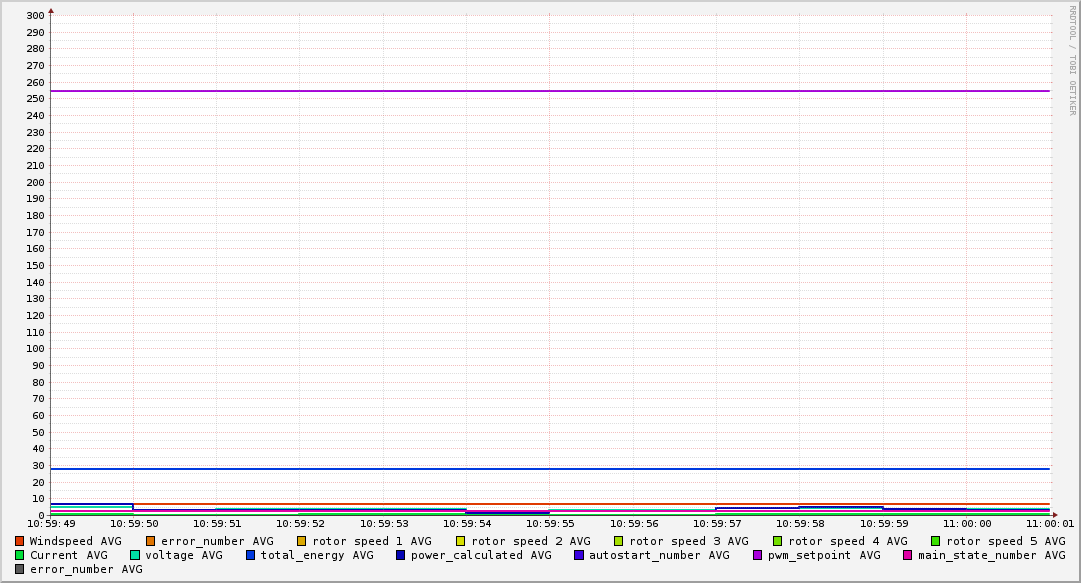This screenshot has width=1081, height=583.
Task: Select the teal voltage AVG legend swatch
Action: (x=135, y=555)
